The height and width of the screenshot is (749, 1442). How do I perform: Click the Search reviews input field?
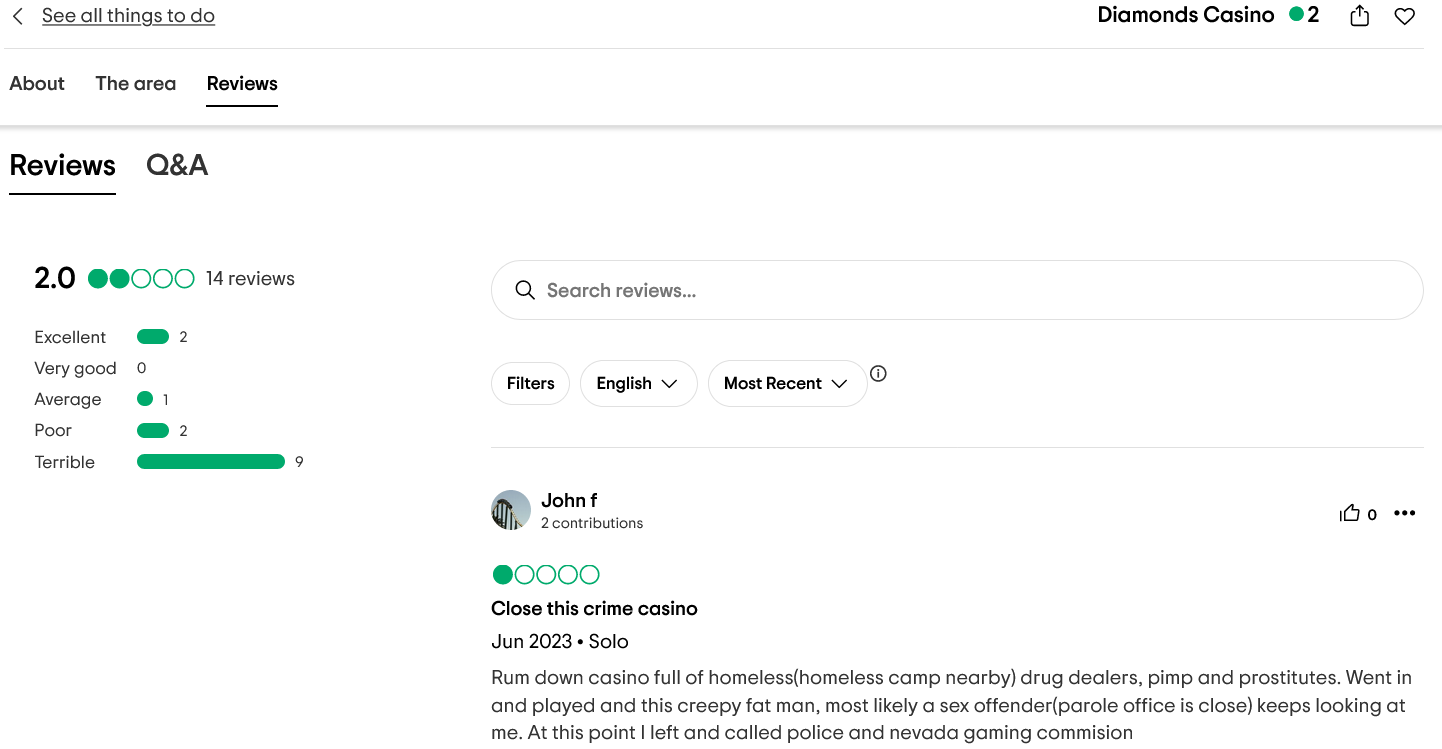(957, 290)
